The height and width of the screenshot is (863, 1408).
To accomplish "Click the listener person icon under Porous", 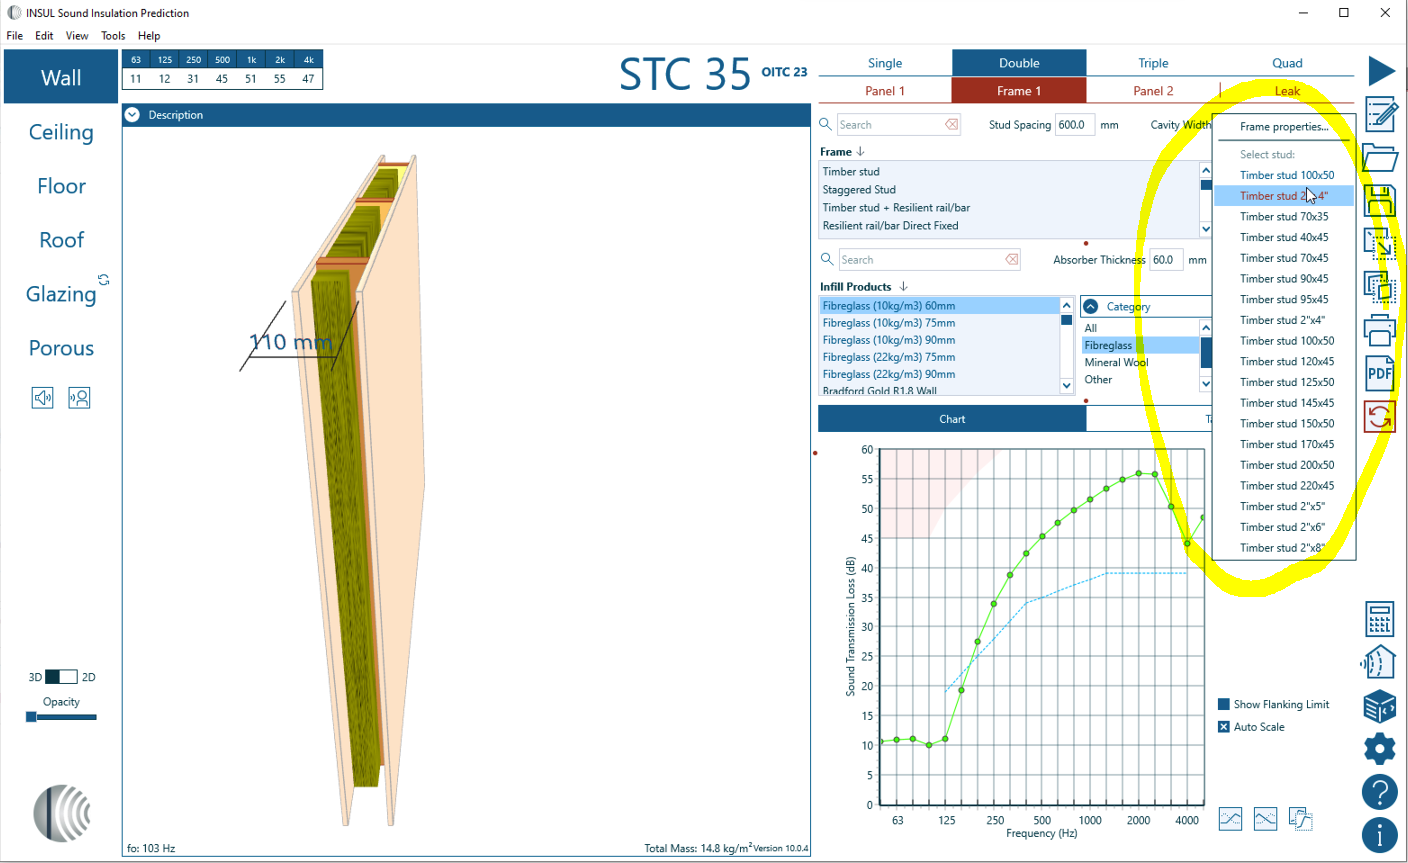I will (x=79, y=398).
